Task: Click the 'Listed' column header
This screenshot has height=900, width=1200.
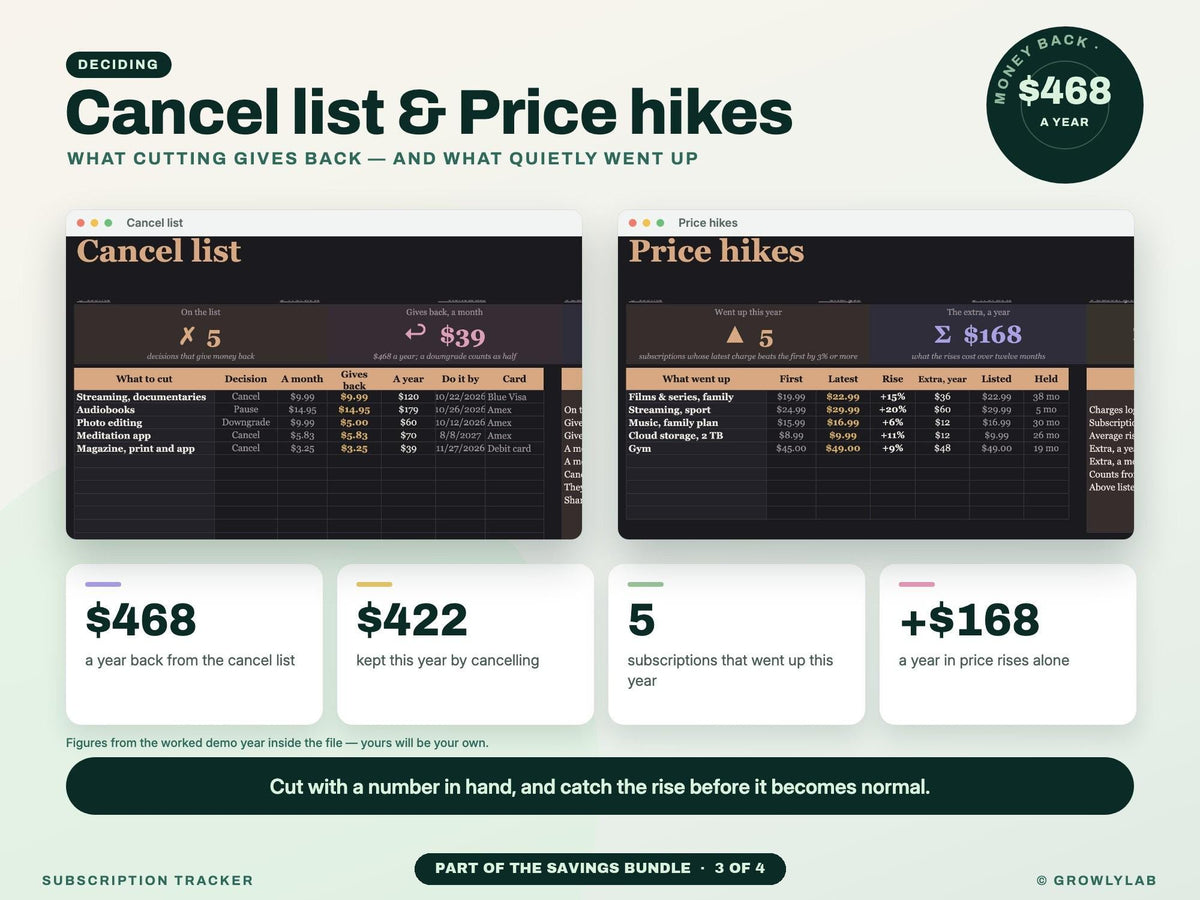Action: click(996, 379)
